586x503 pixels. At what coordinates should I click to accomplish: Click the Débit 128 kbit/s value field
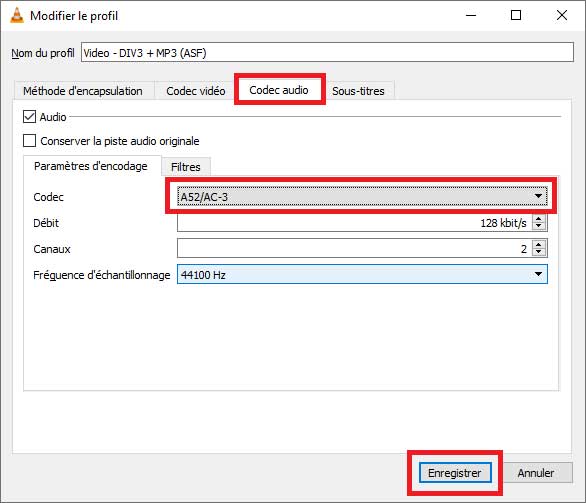tap(355, 223)
